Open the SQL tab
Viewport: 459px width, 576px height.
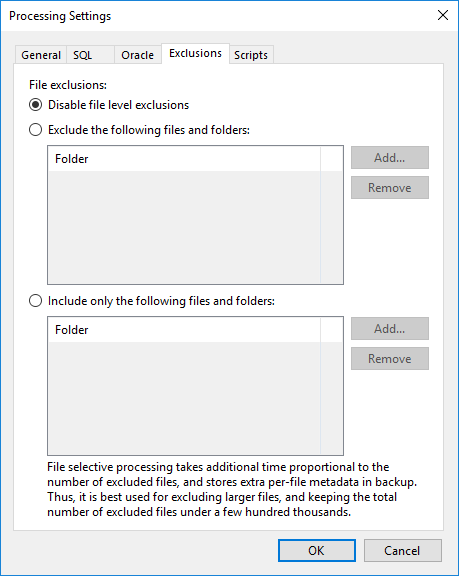90,55
